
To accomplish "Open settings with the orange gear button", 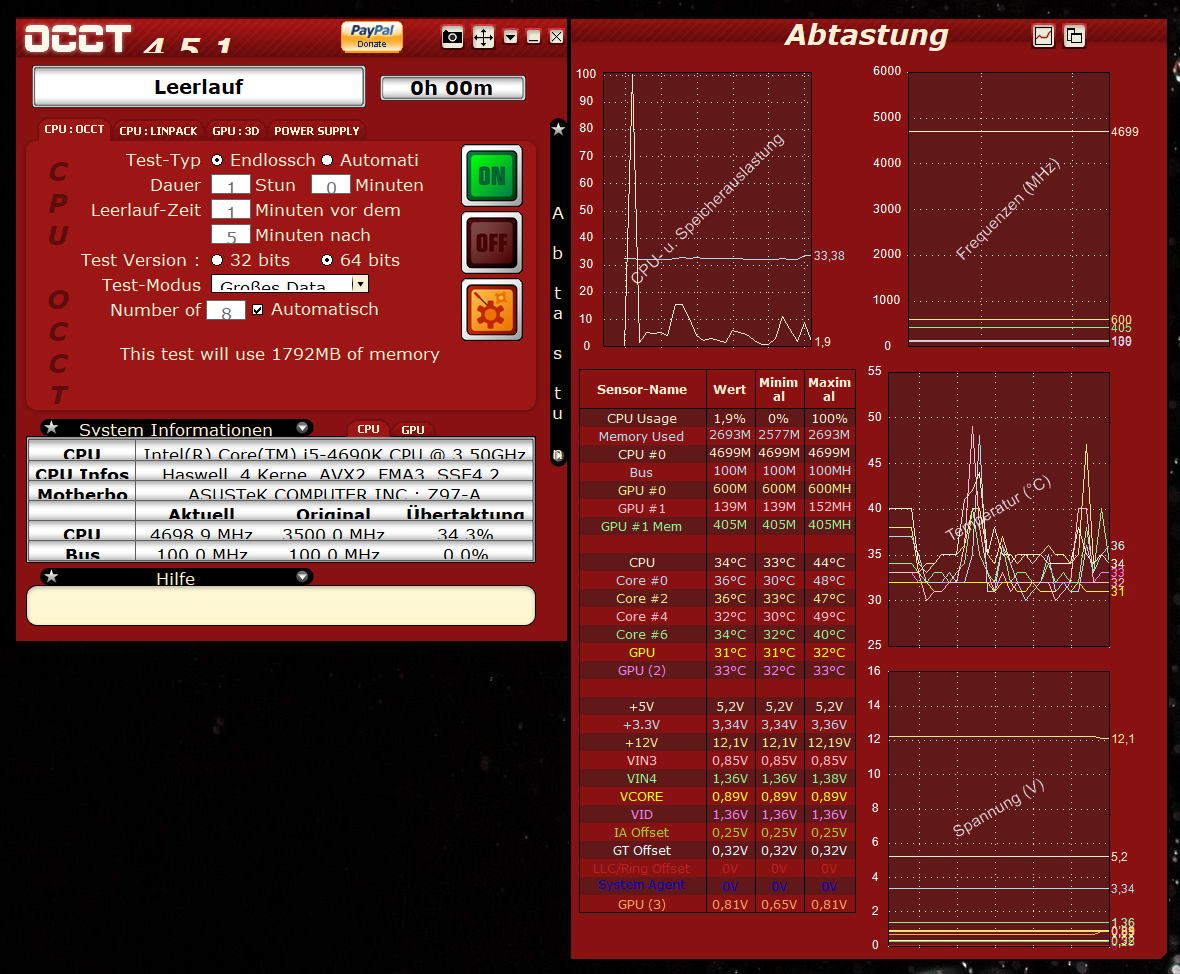I will coord(492,309).
